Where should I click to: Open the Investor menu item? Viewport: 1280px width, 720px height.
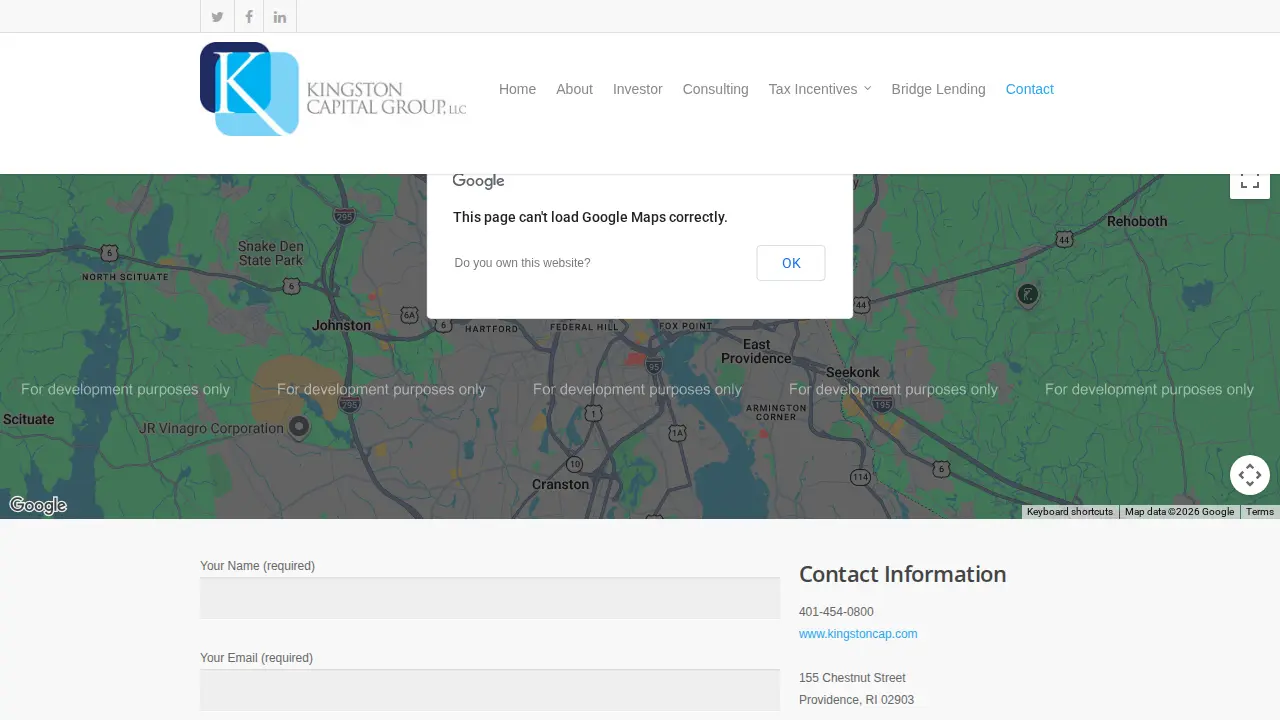tap(638, 89)
